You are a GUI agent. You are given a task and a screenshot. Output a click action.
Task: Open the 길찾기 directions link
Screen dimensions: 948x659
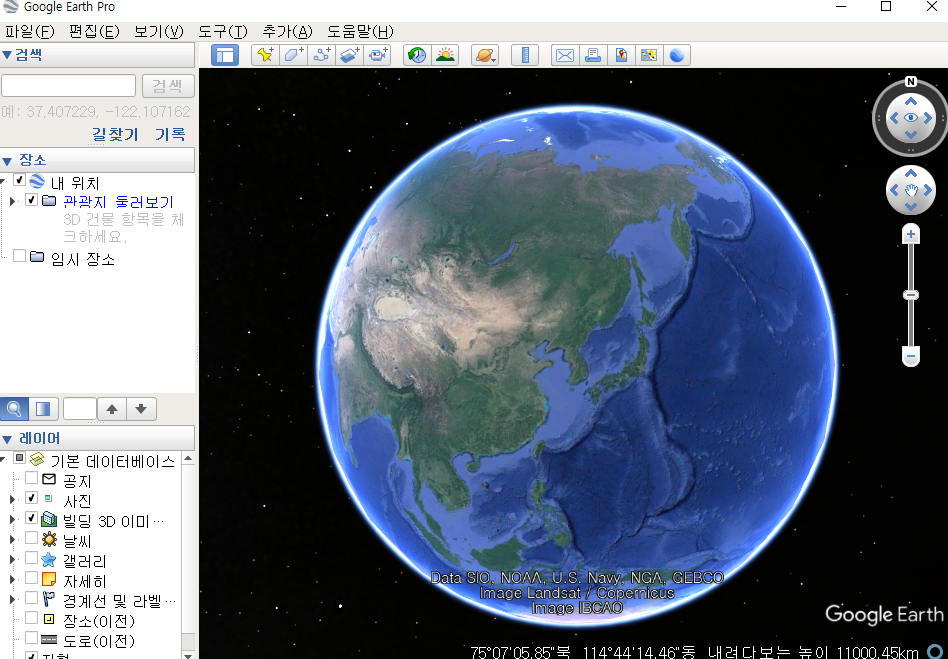click(115, 134)
